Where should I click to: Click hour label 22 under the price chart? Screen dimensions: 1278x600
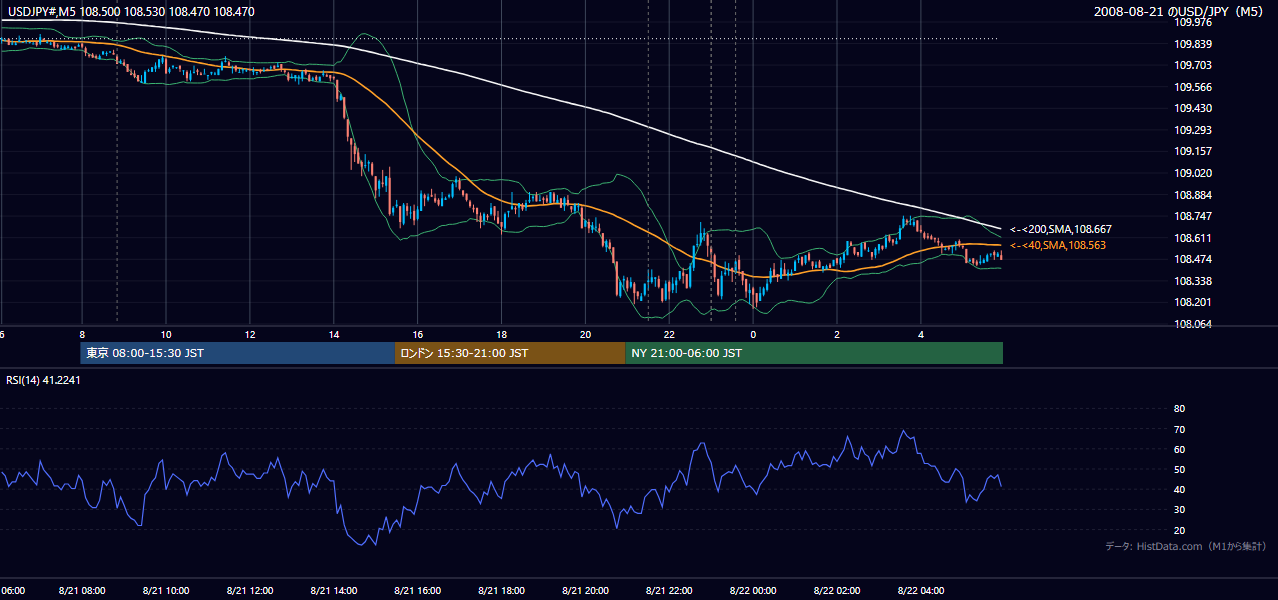tap(670, 334)
